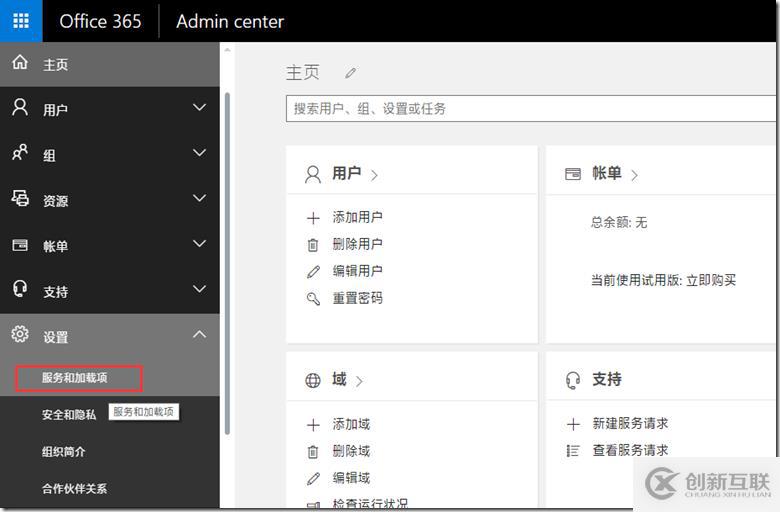Click the globe icon in the 域 card
Image resolution: width=780 pixels, height=512 pixels.
coord(313,380)
